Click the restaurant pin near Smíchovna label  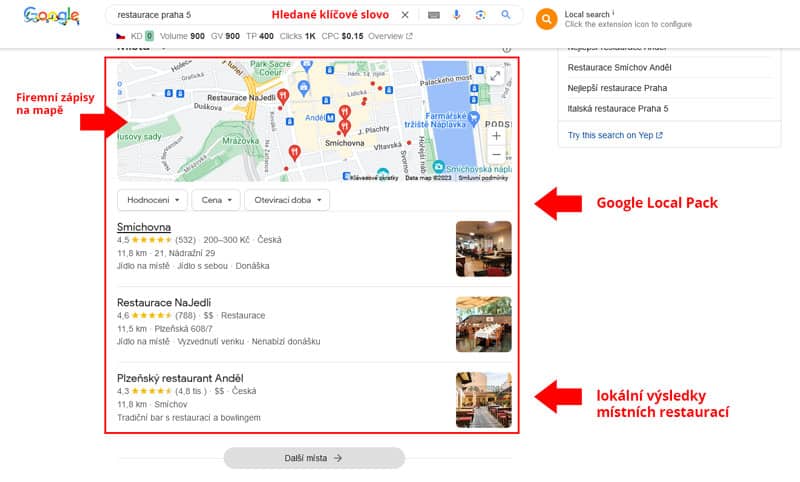345,128
